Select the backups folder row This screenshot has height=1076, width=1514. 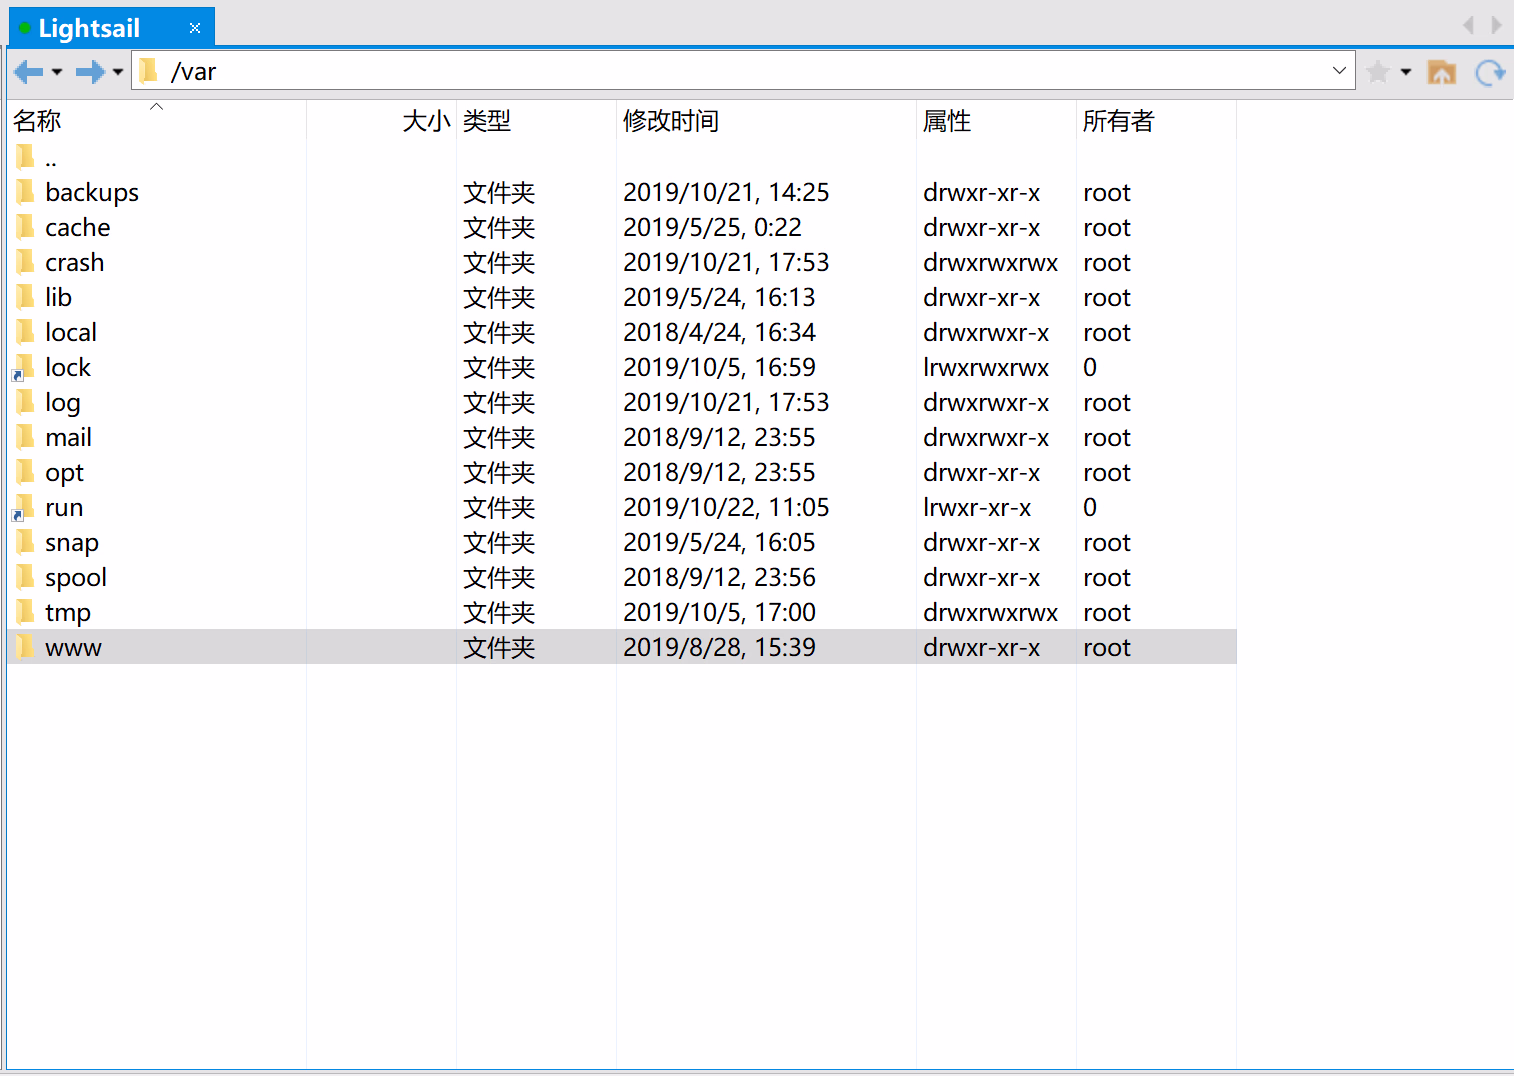[x=92, y=192]
